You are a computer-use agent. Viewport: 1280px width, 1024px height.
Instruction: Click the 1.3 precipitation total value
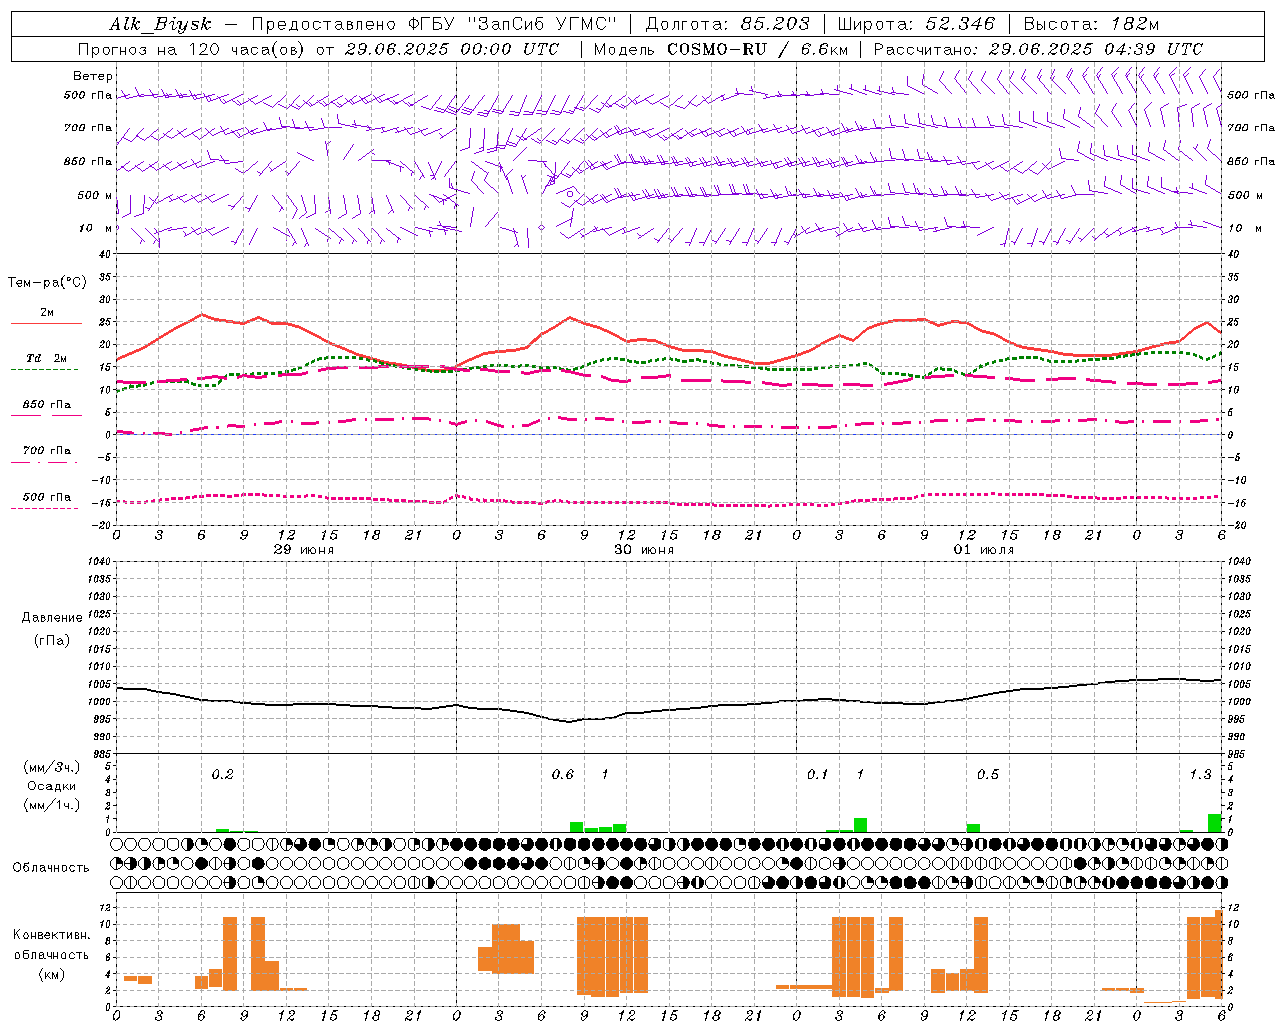pos(1200,774)
